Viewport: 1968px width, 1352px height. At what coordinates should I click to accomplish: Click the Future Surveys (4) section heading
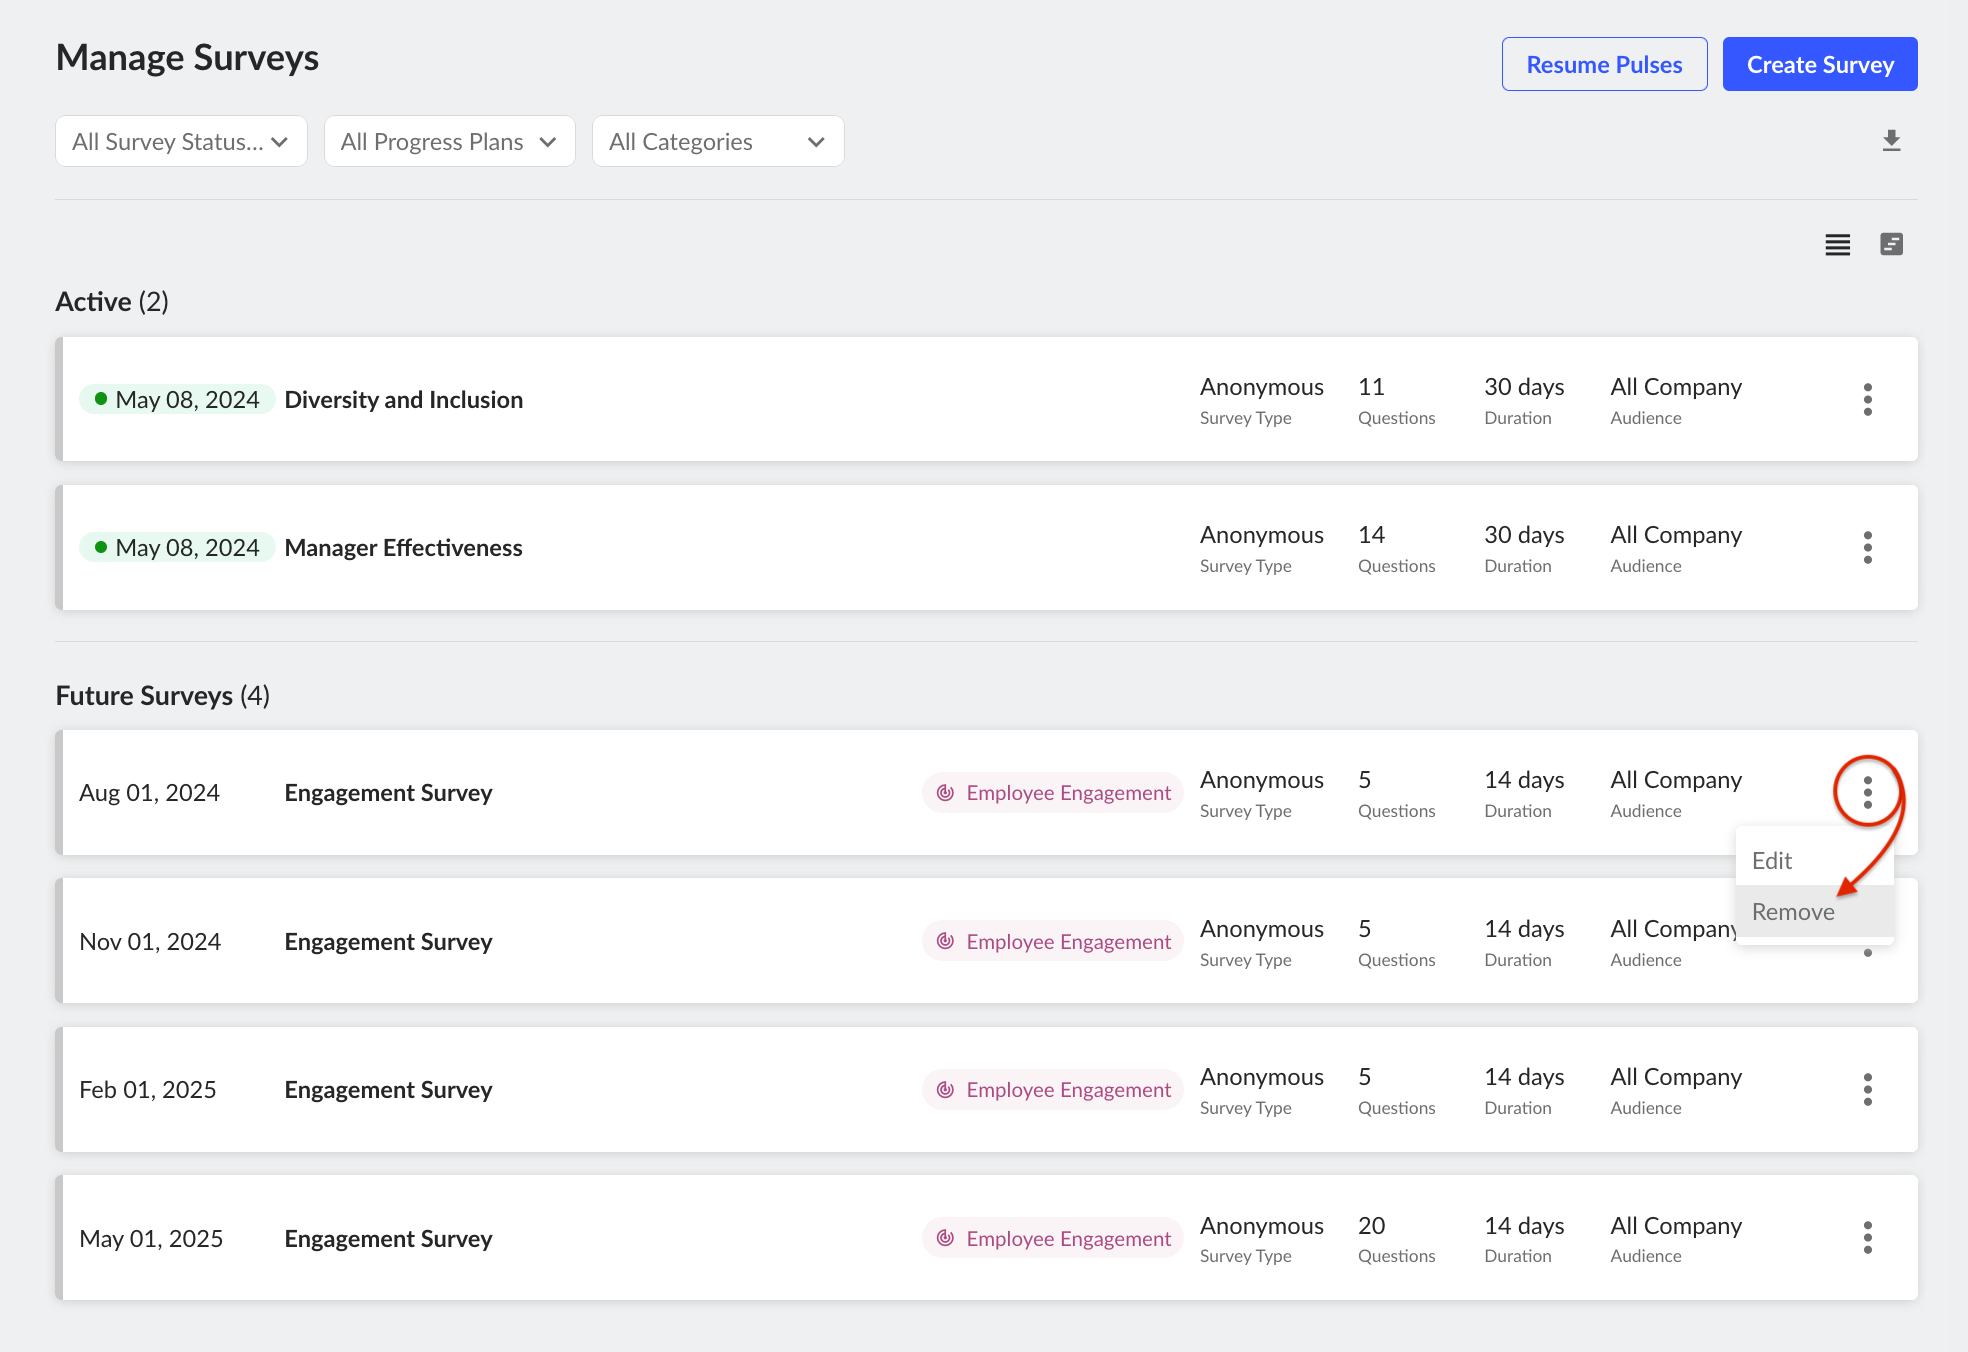tap(163, 696)
